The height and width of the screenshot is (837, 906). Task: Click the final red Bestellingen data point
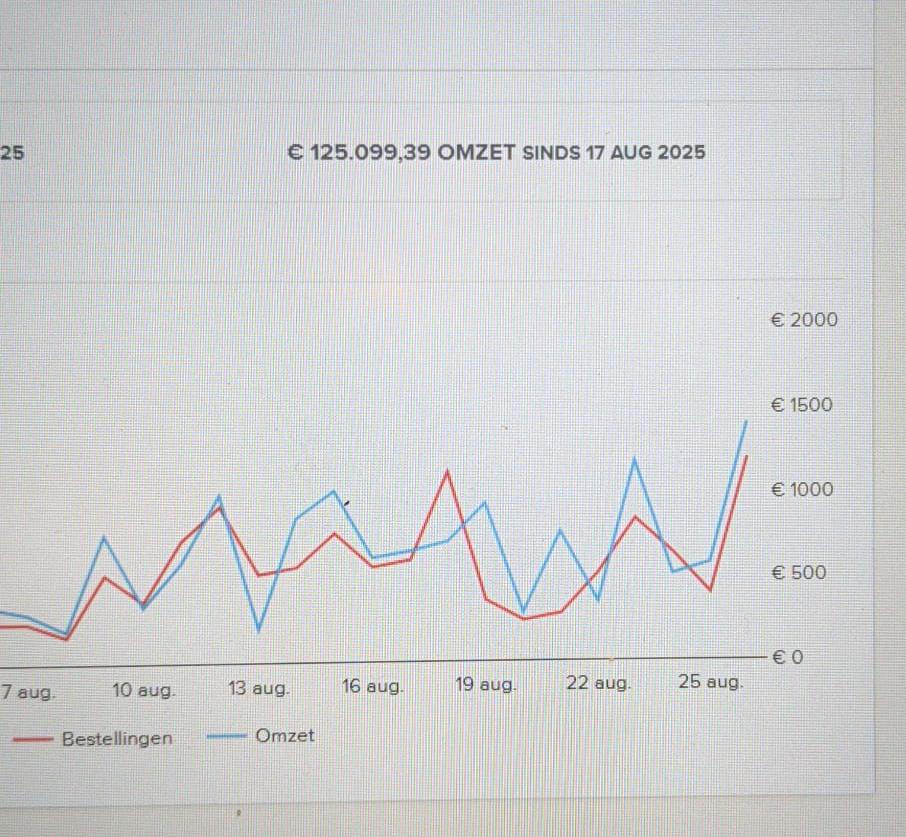coord(747,456)
